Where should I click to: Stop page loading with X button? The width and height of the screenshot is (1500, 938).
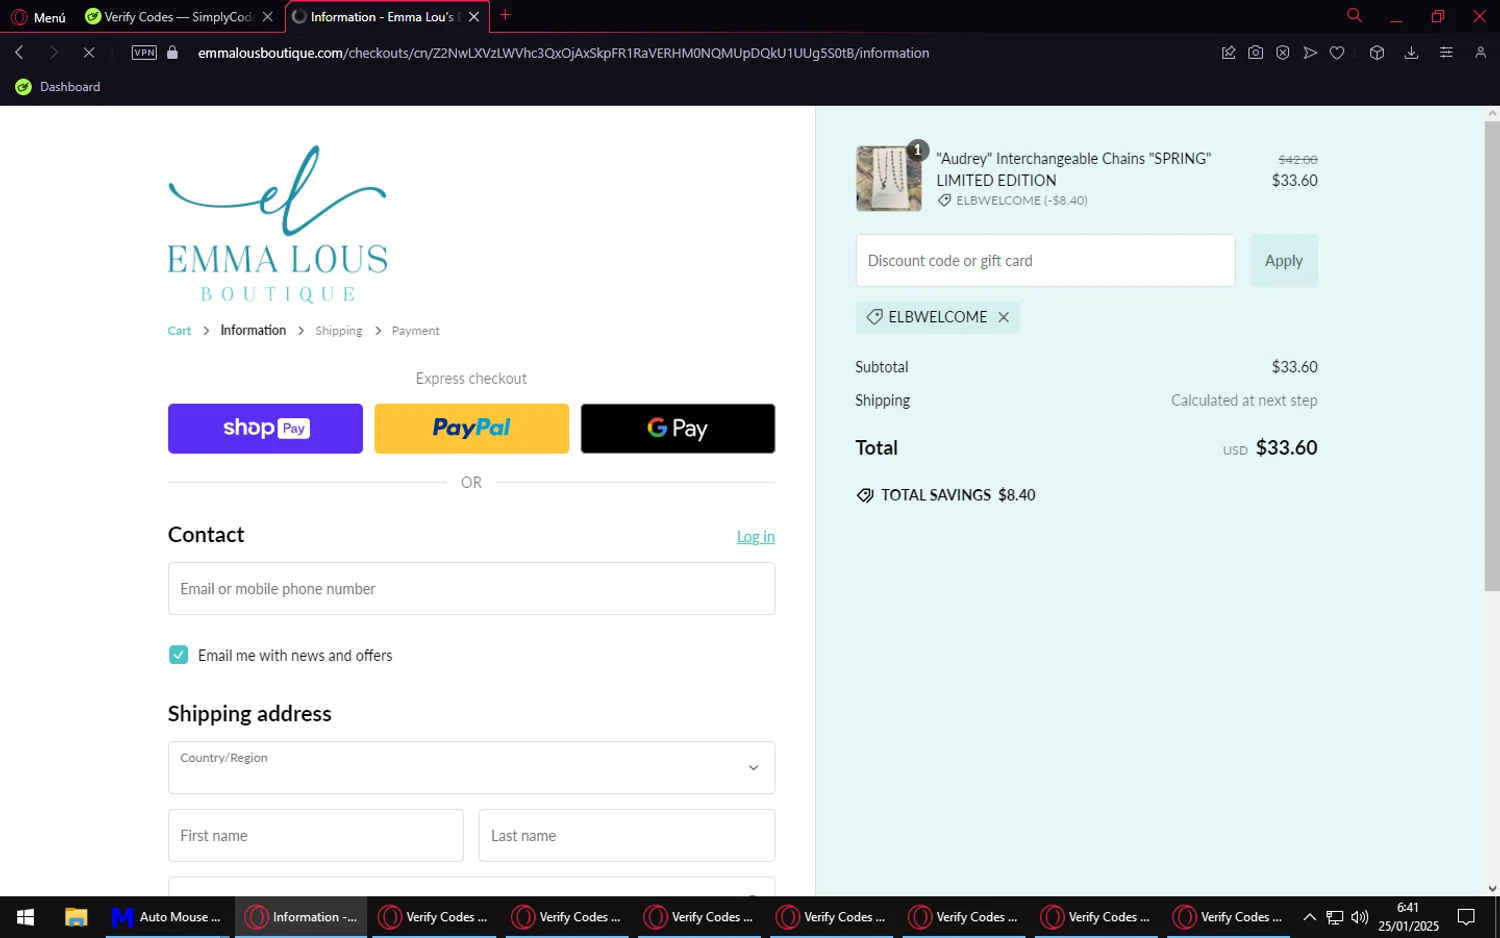click(88, 52)
